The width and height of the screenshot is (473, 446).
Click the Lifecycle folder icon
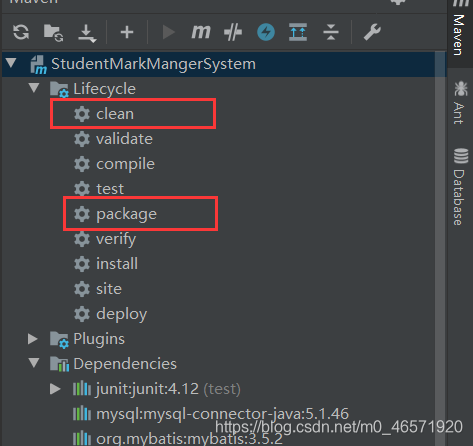click(59, 89)
